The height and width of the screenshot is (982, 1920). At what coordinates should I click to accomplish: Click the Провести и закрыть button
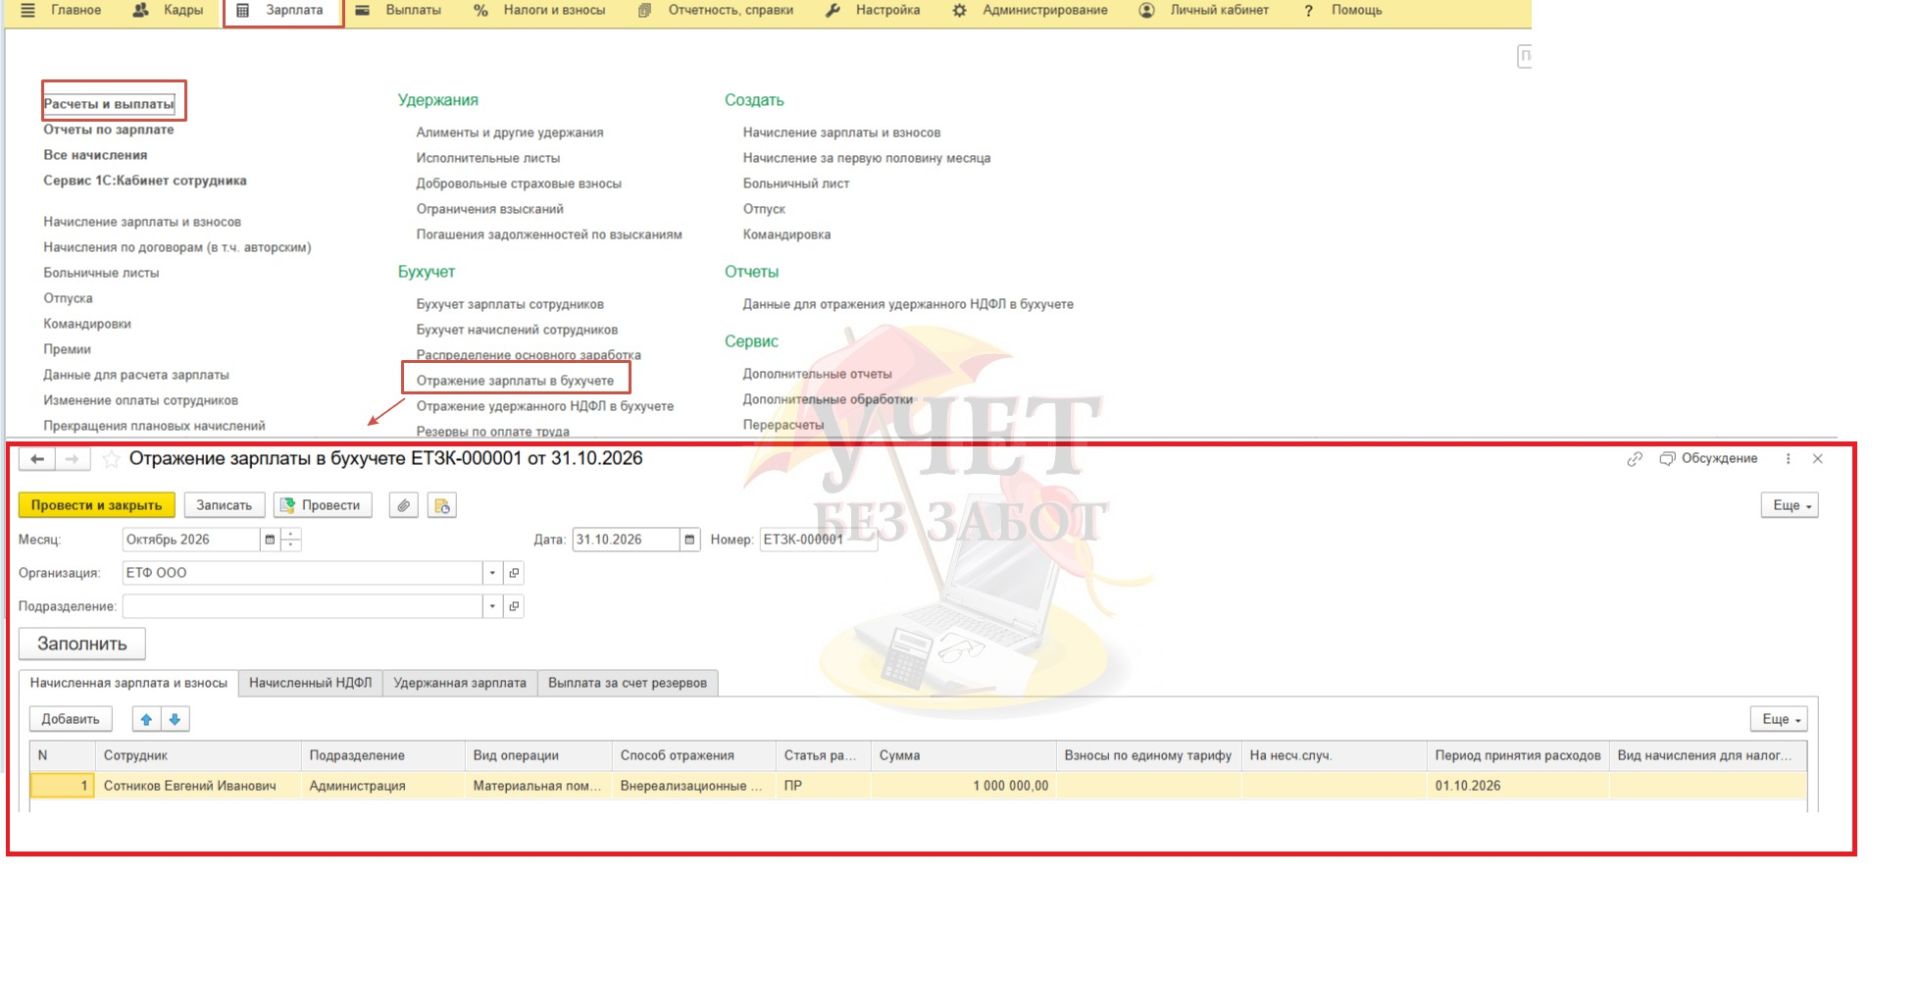(96, 505)
